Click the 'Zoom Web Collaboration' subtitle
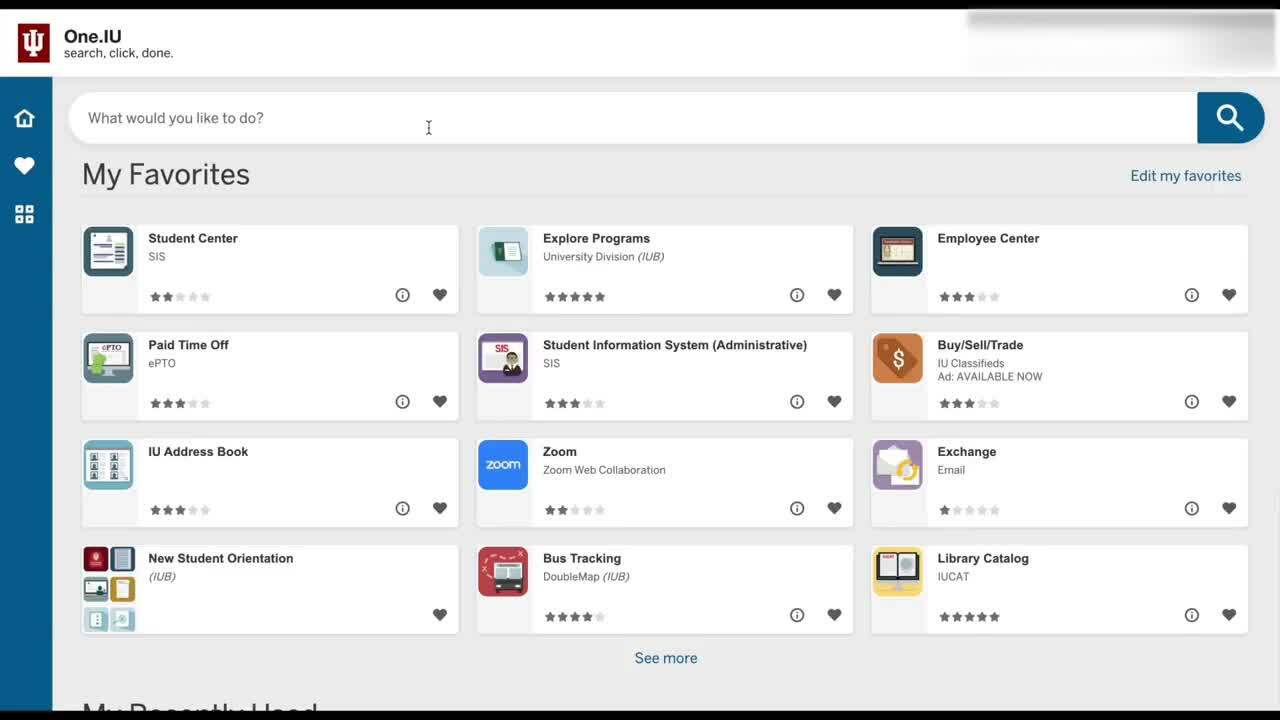Screen dimensions: 1280x720 point(604,470)
